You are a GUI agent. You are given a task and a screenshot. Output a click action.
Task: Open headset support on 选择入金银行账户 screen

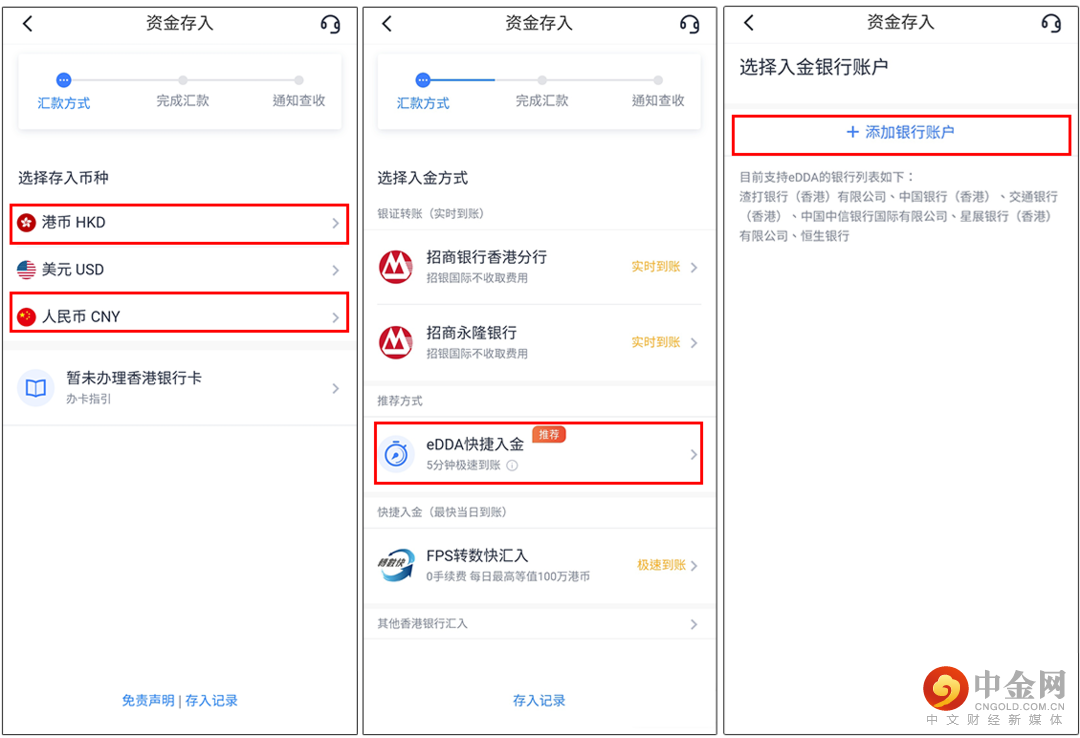(1051, 23)
